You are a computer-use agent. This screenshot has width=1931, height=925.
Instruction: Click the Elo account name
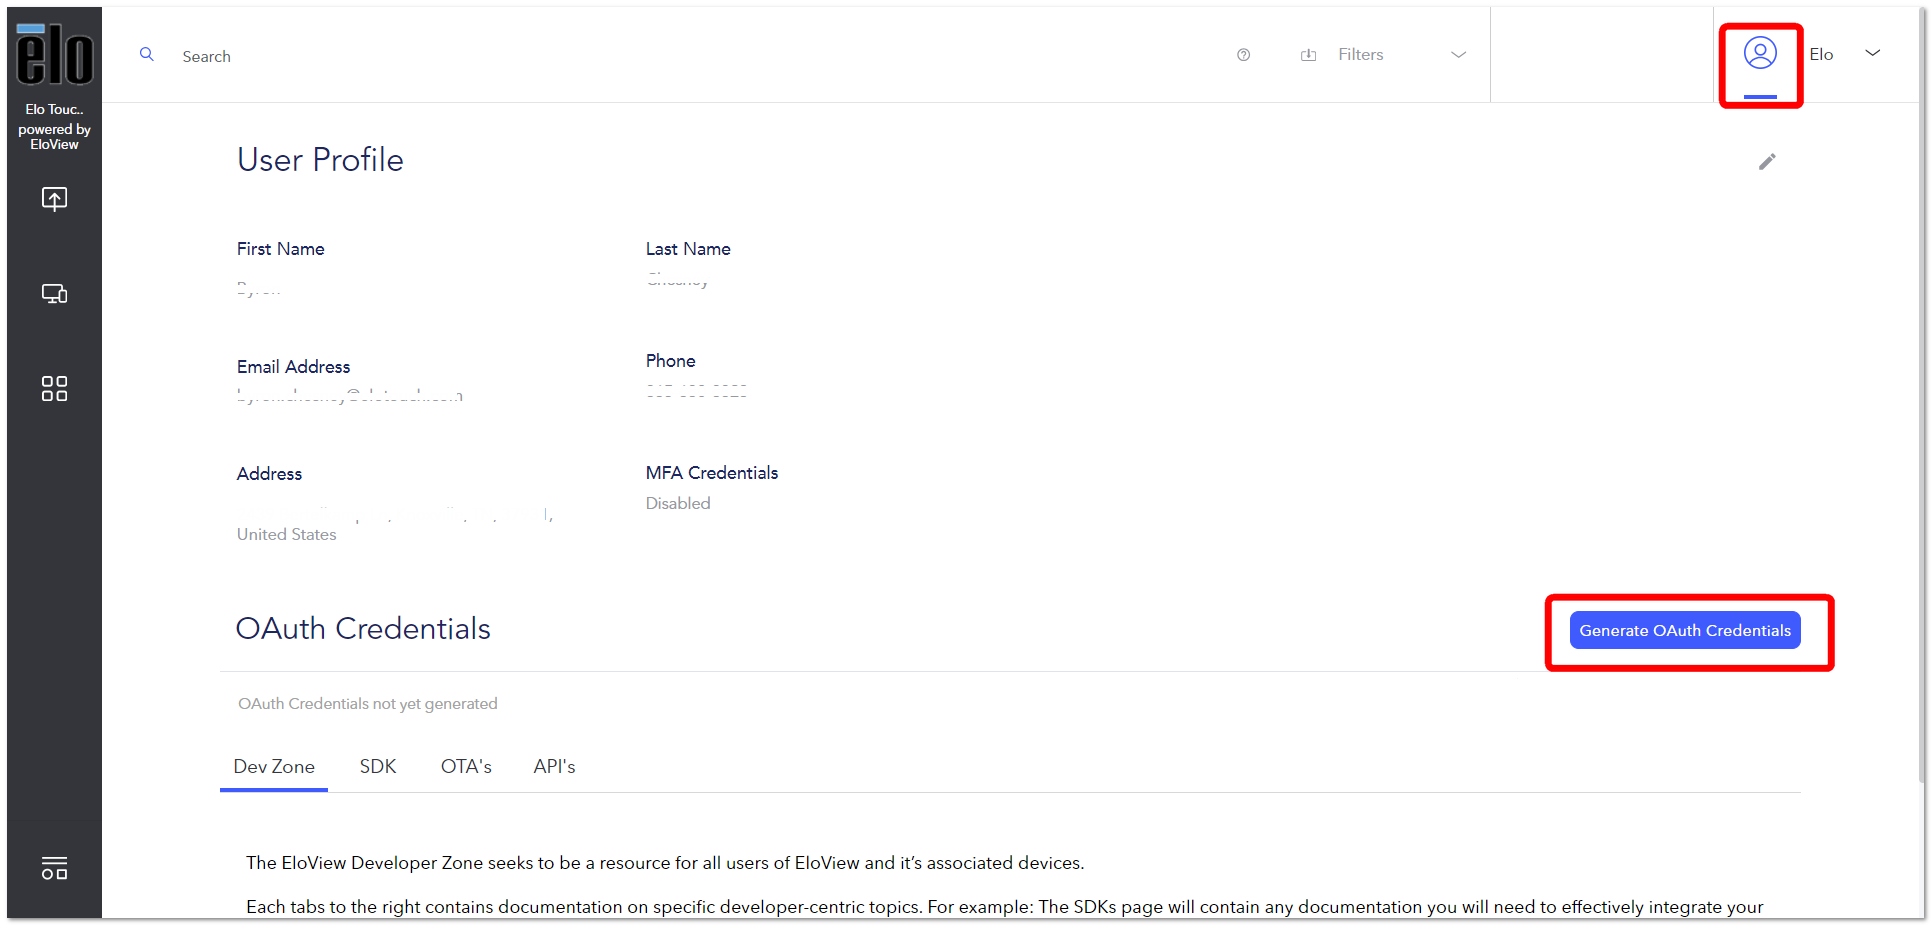[x=1821, y=54]
